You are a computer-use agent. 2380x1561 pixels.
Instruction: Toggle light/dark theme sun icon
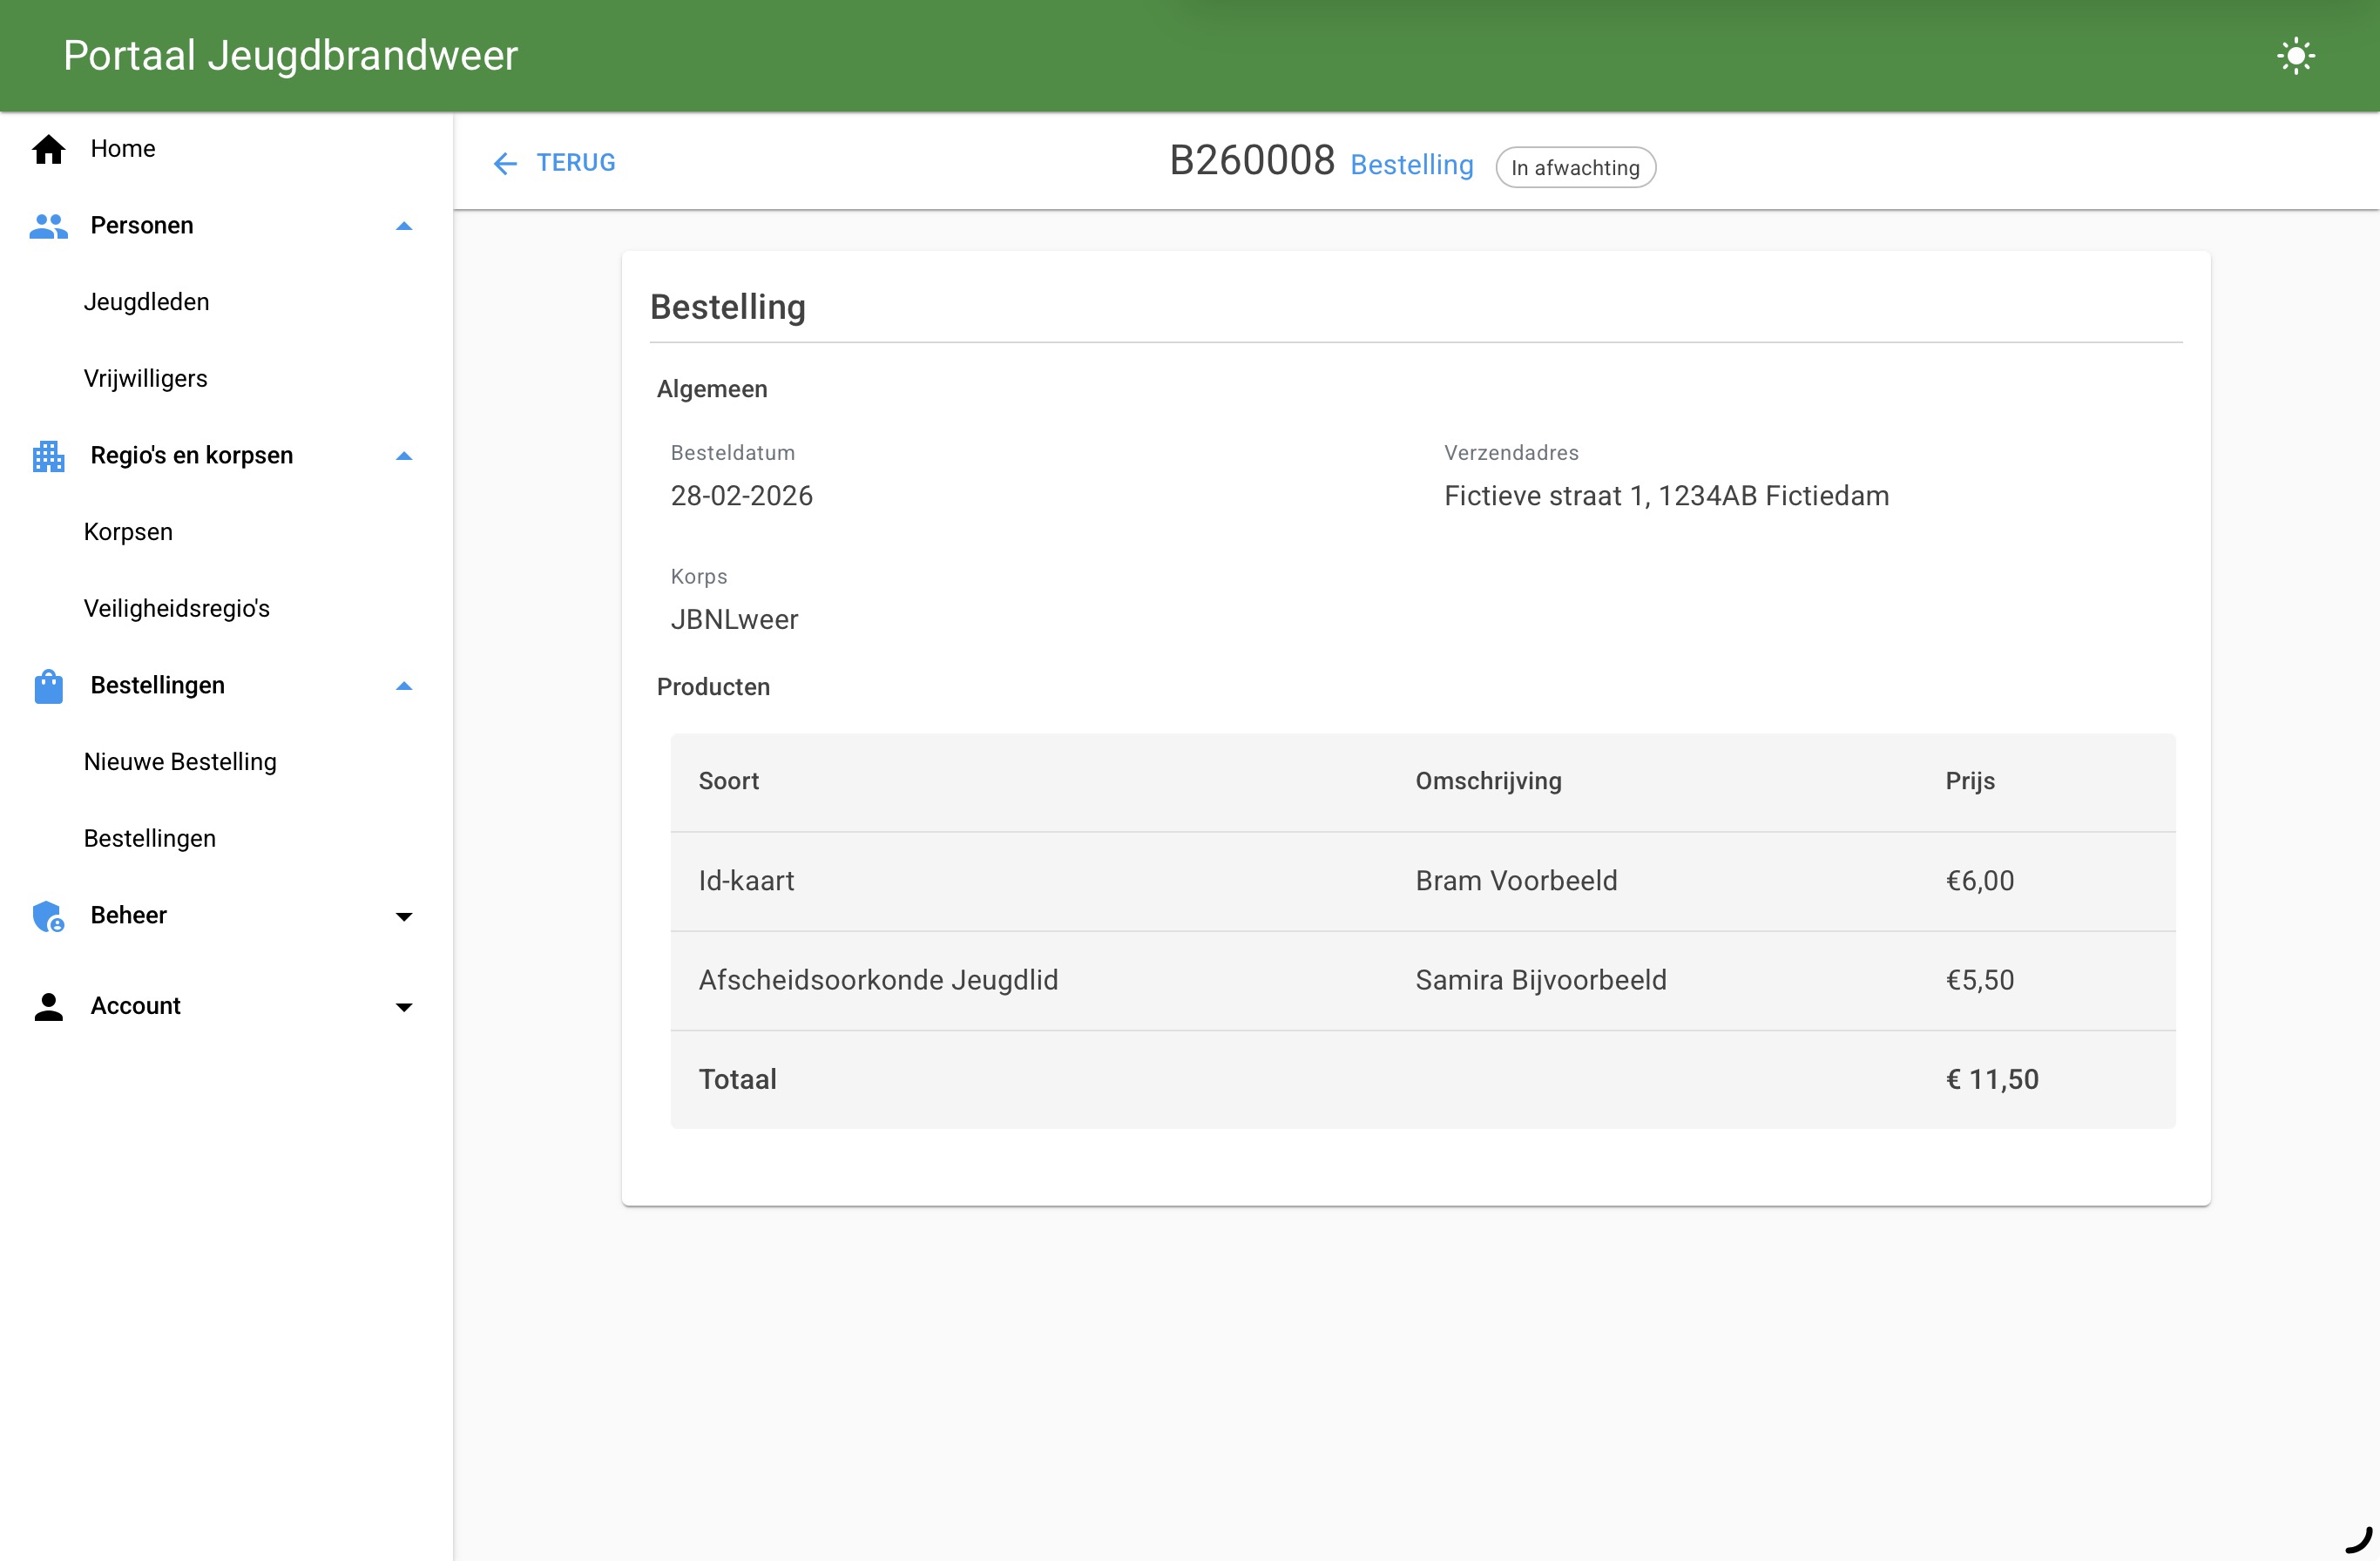tap(2295, 56)
